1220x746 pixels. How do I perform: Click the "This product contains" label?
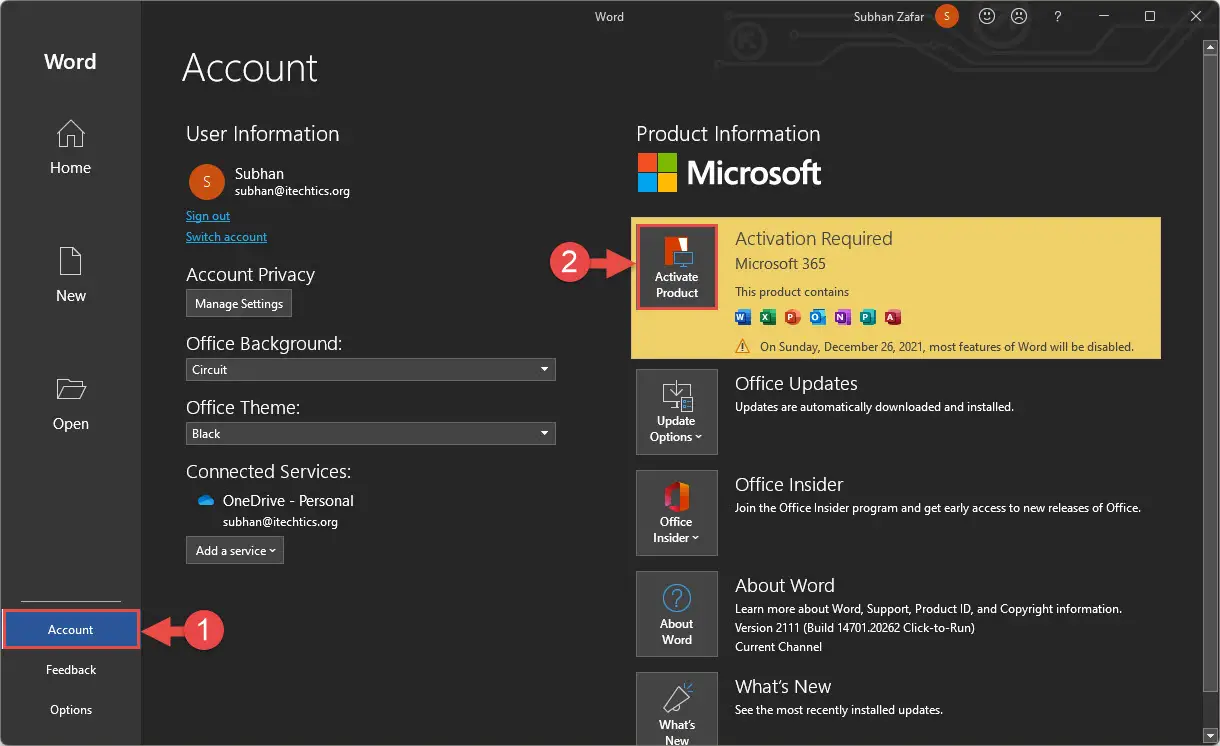pyautogui.click(x=792, y=292)
